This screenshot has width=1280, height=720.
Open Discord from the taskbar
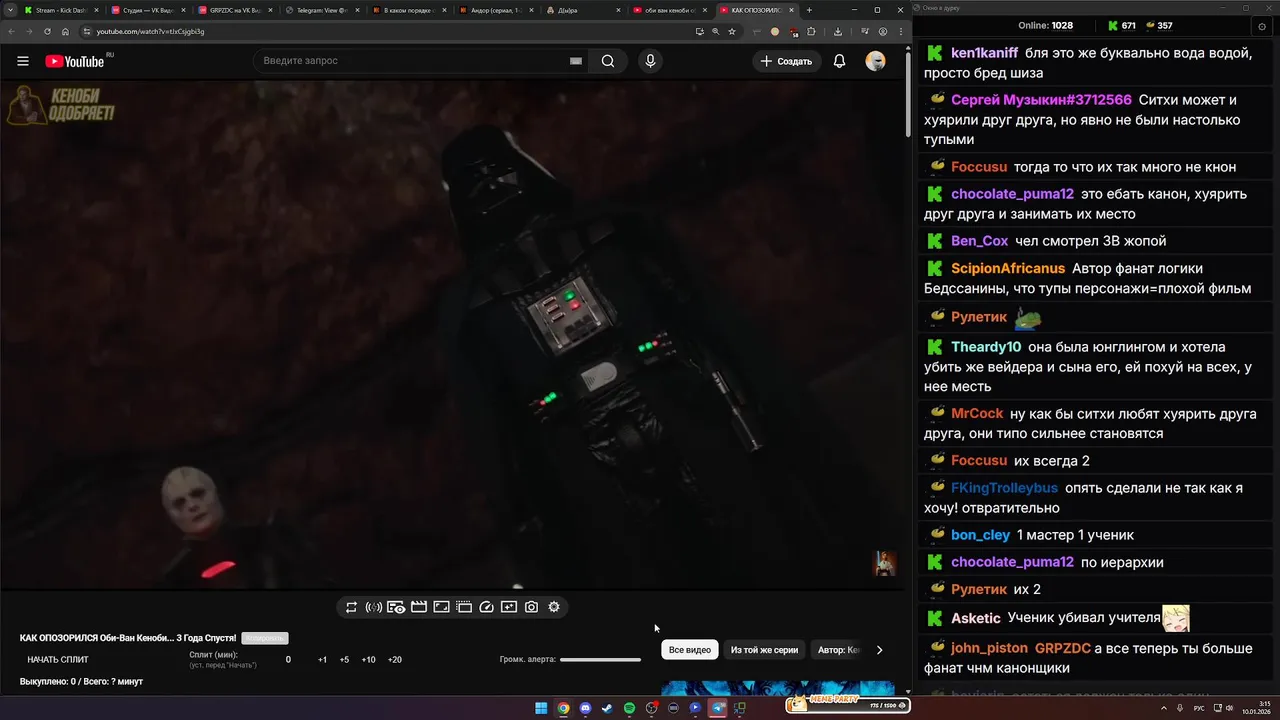coord(585,708)
